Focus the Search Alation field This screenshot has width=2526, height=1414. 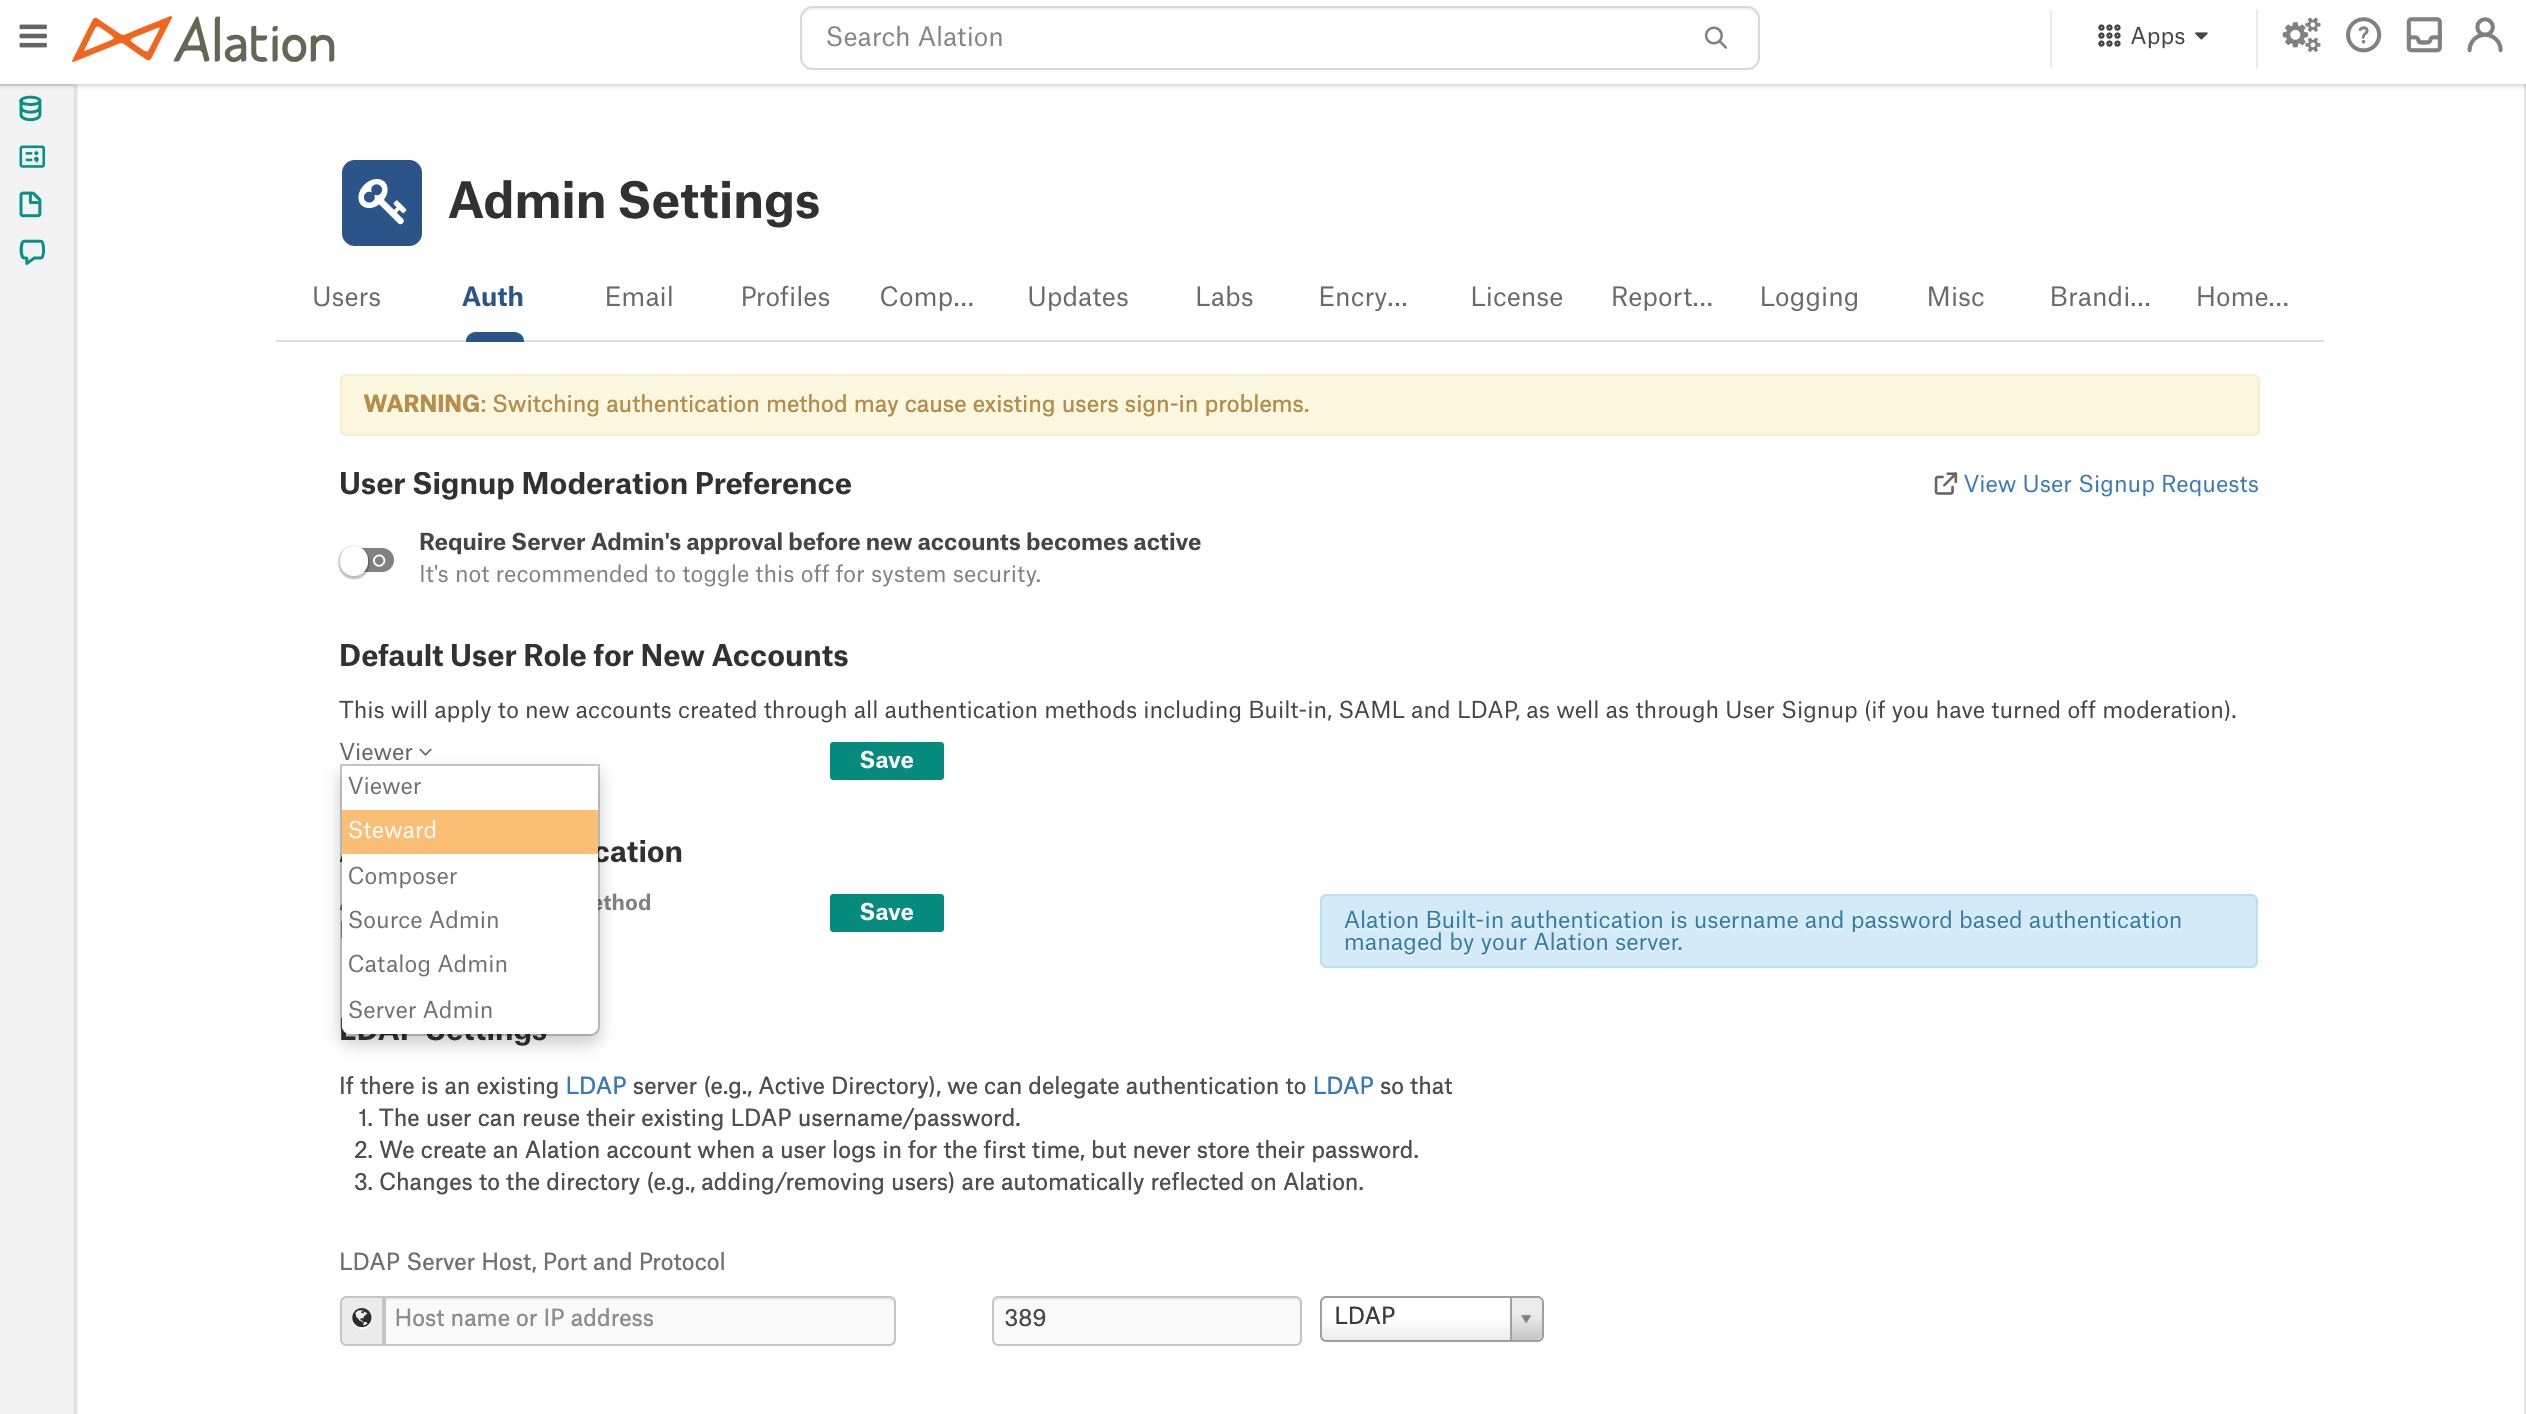[1279, 38]
